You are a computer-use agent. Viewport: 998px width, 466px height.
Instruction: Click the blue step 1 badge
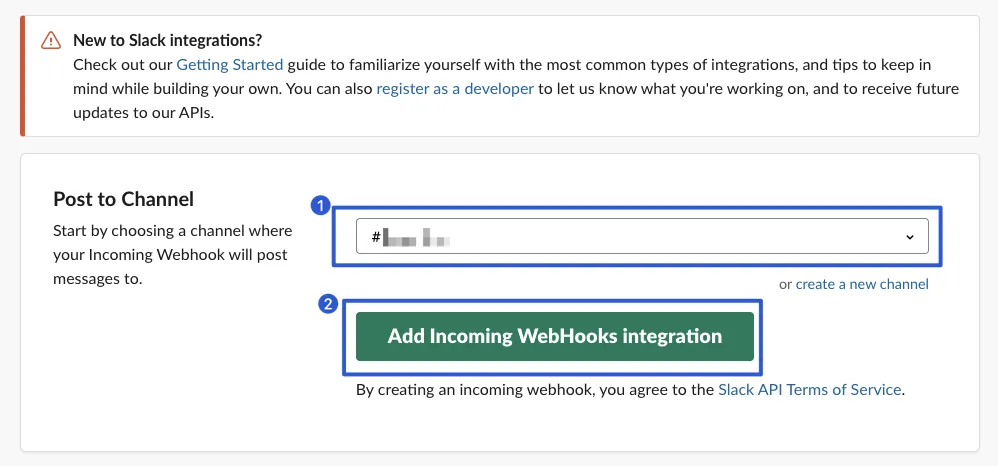pyautogui.click(x=321, y=205)
